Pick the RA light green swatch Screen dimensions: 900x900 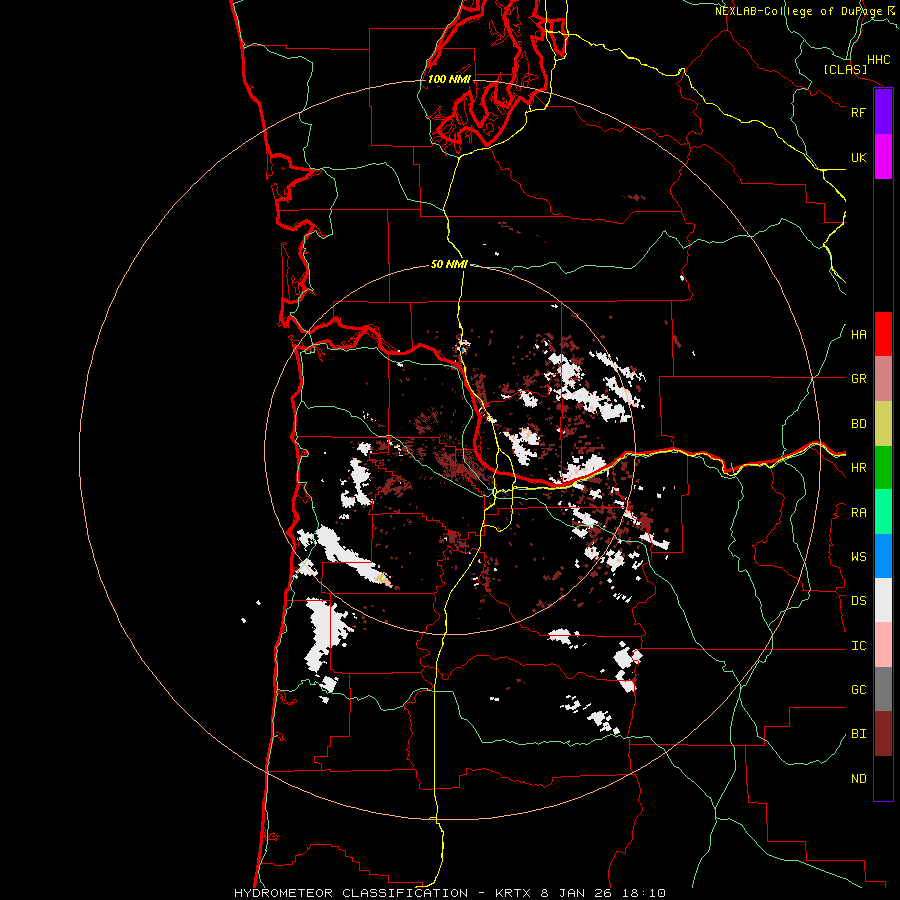coord(883,512)
